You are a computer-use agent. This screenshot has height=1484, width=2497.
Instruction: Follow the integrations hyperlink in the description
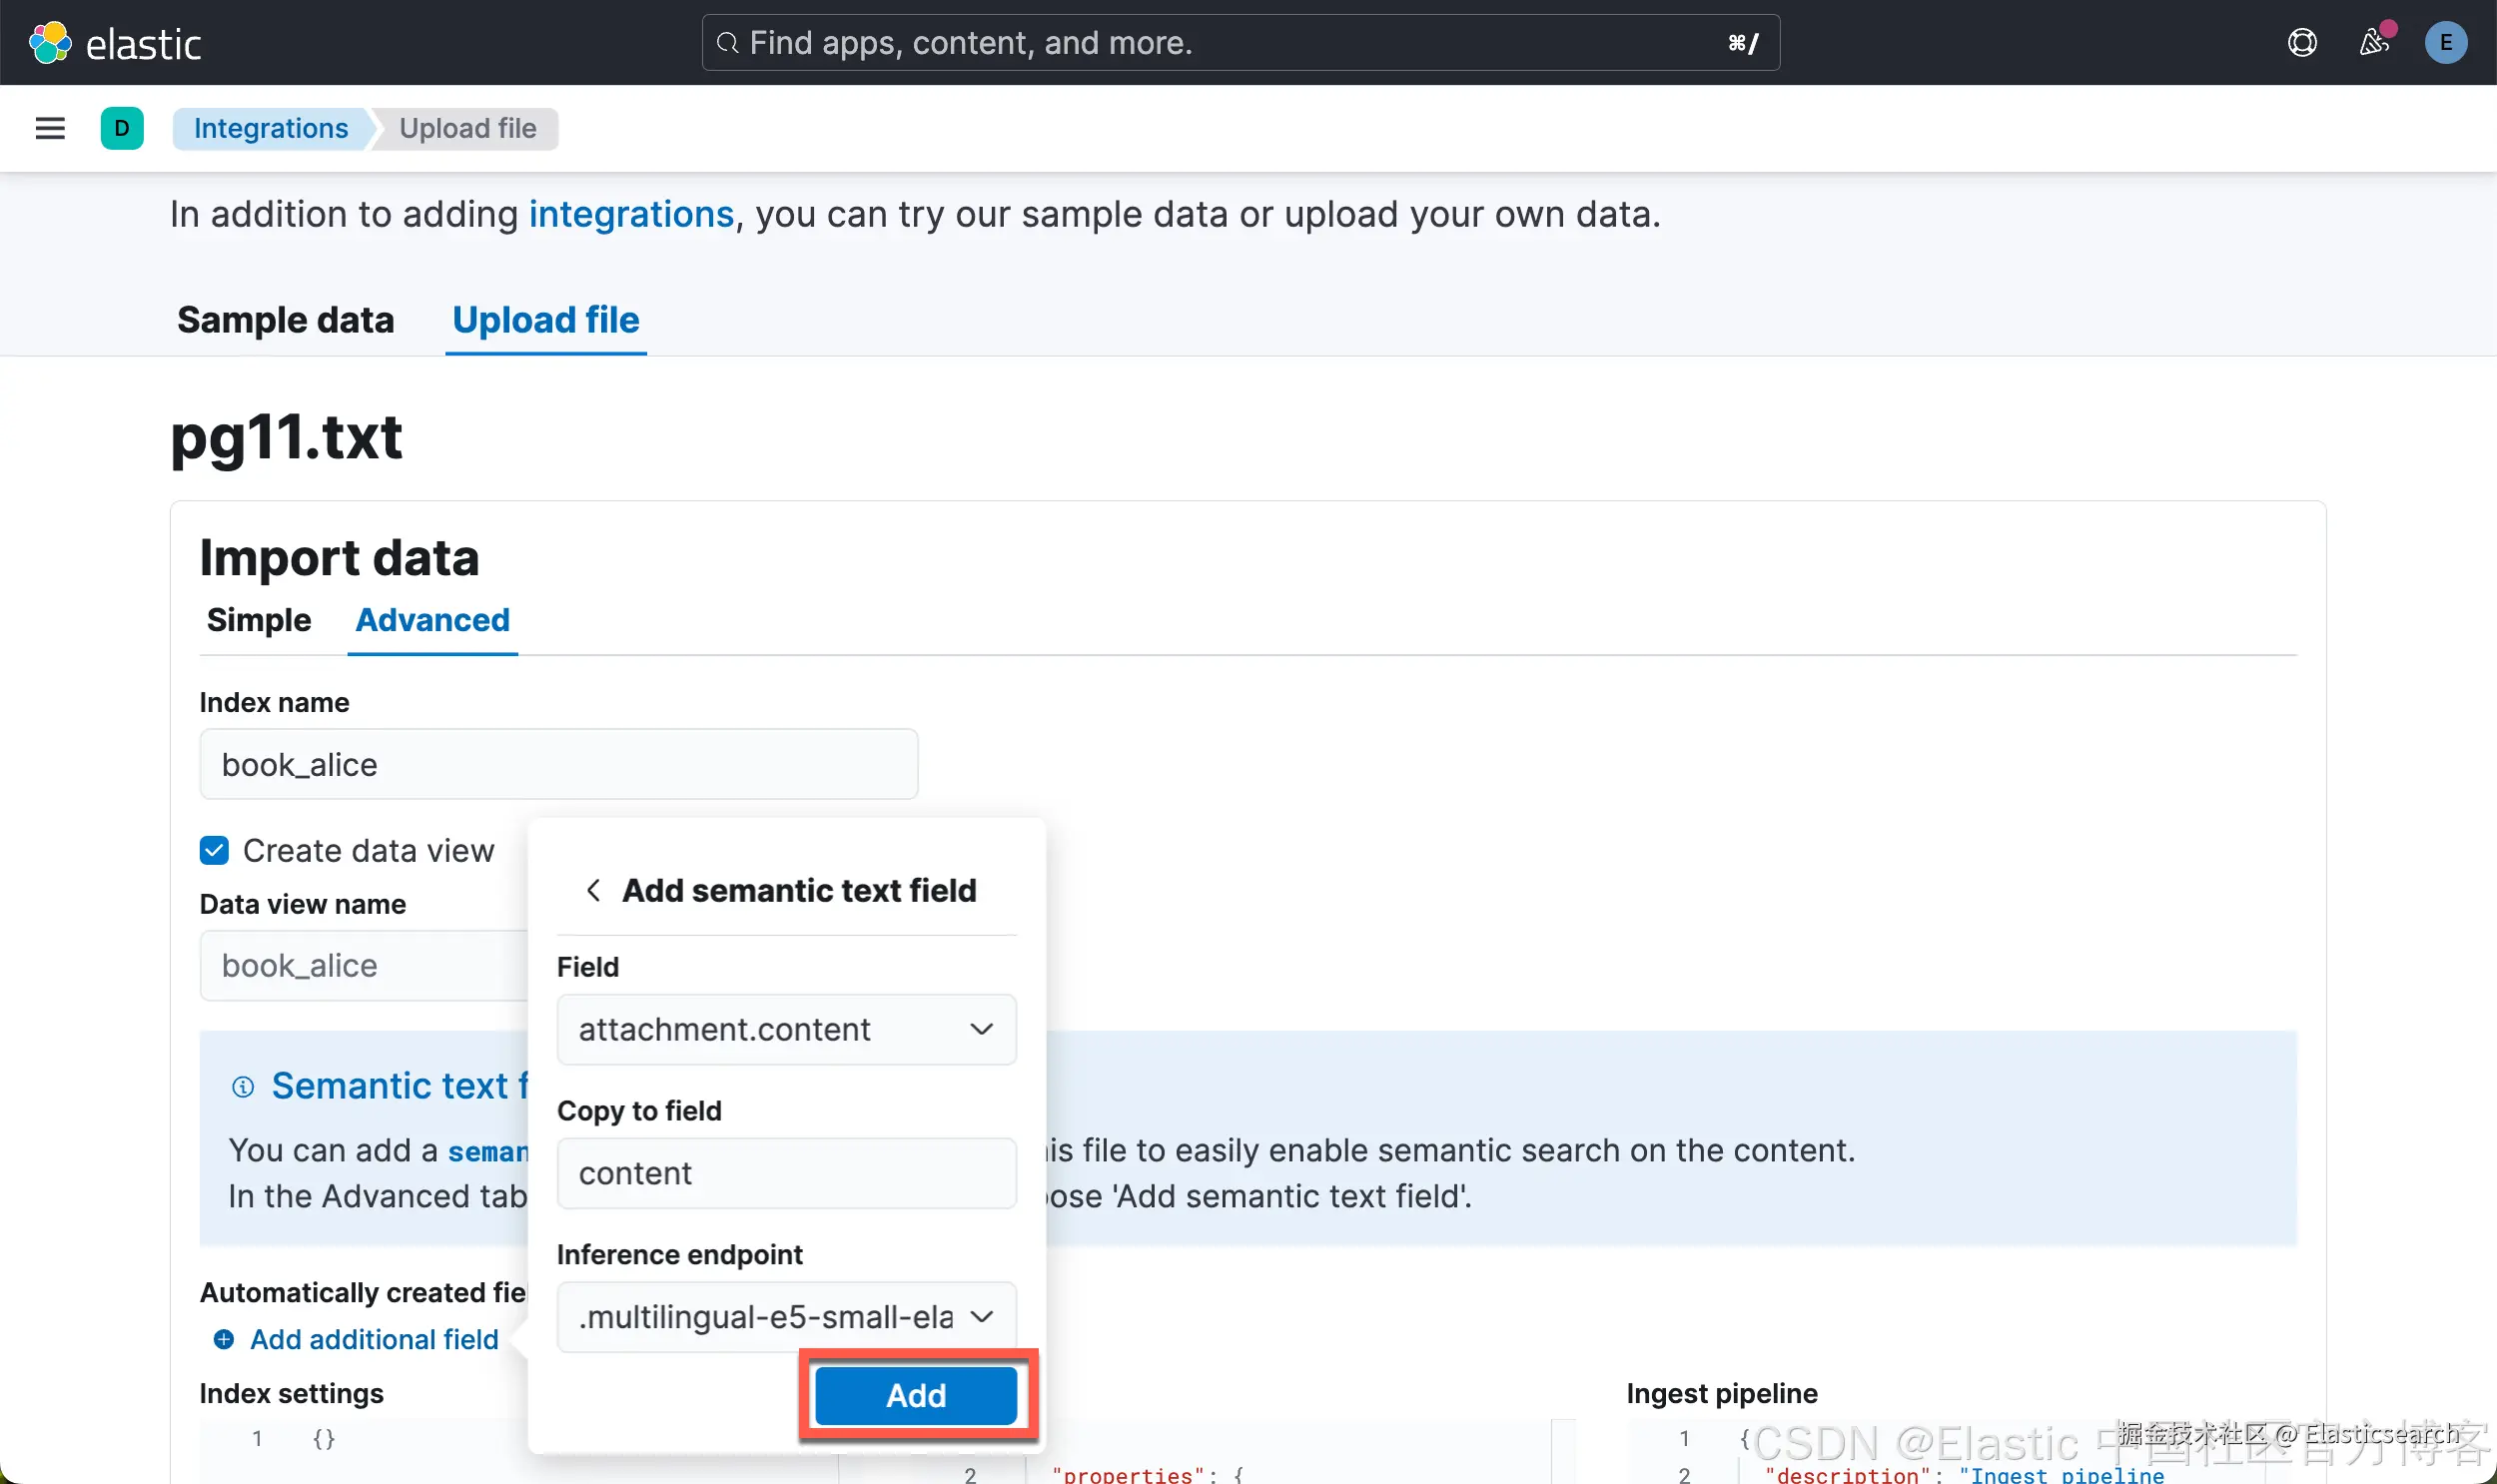[x=631, y=214]
